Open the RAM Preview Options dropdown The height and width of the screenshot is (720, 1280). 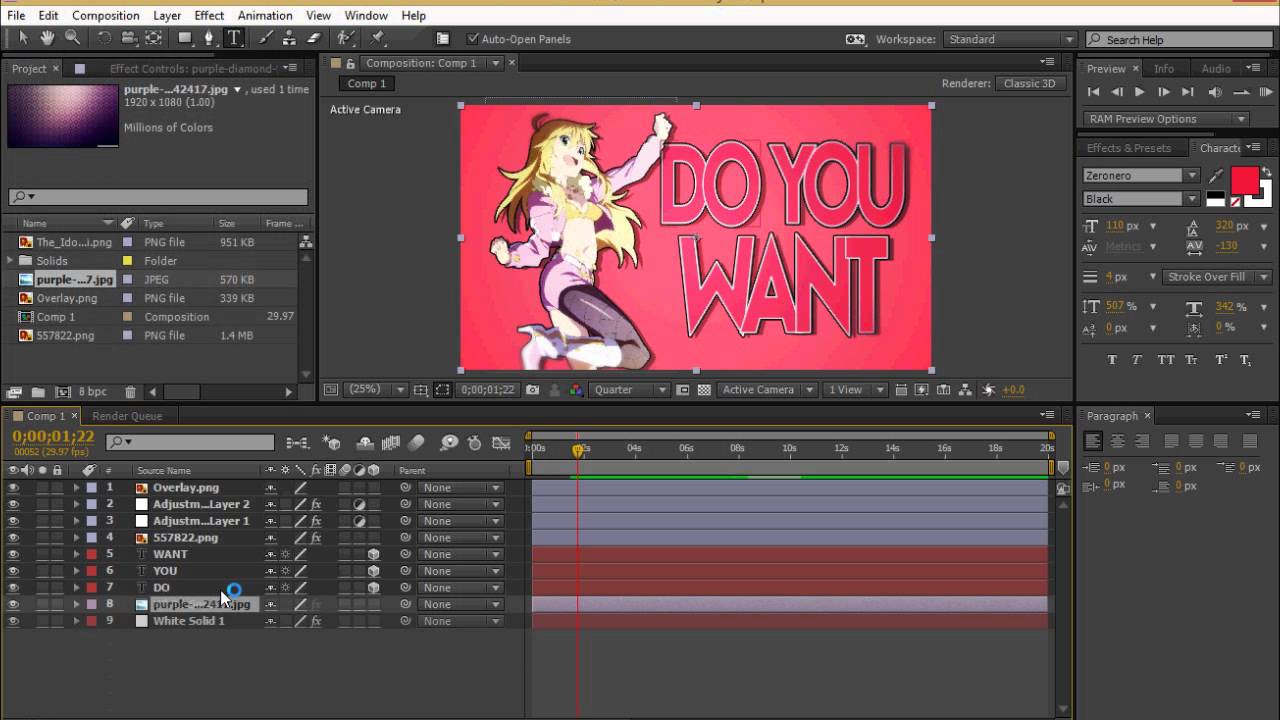tap(1167, 119)
